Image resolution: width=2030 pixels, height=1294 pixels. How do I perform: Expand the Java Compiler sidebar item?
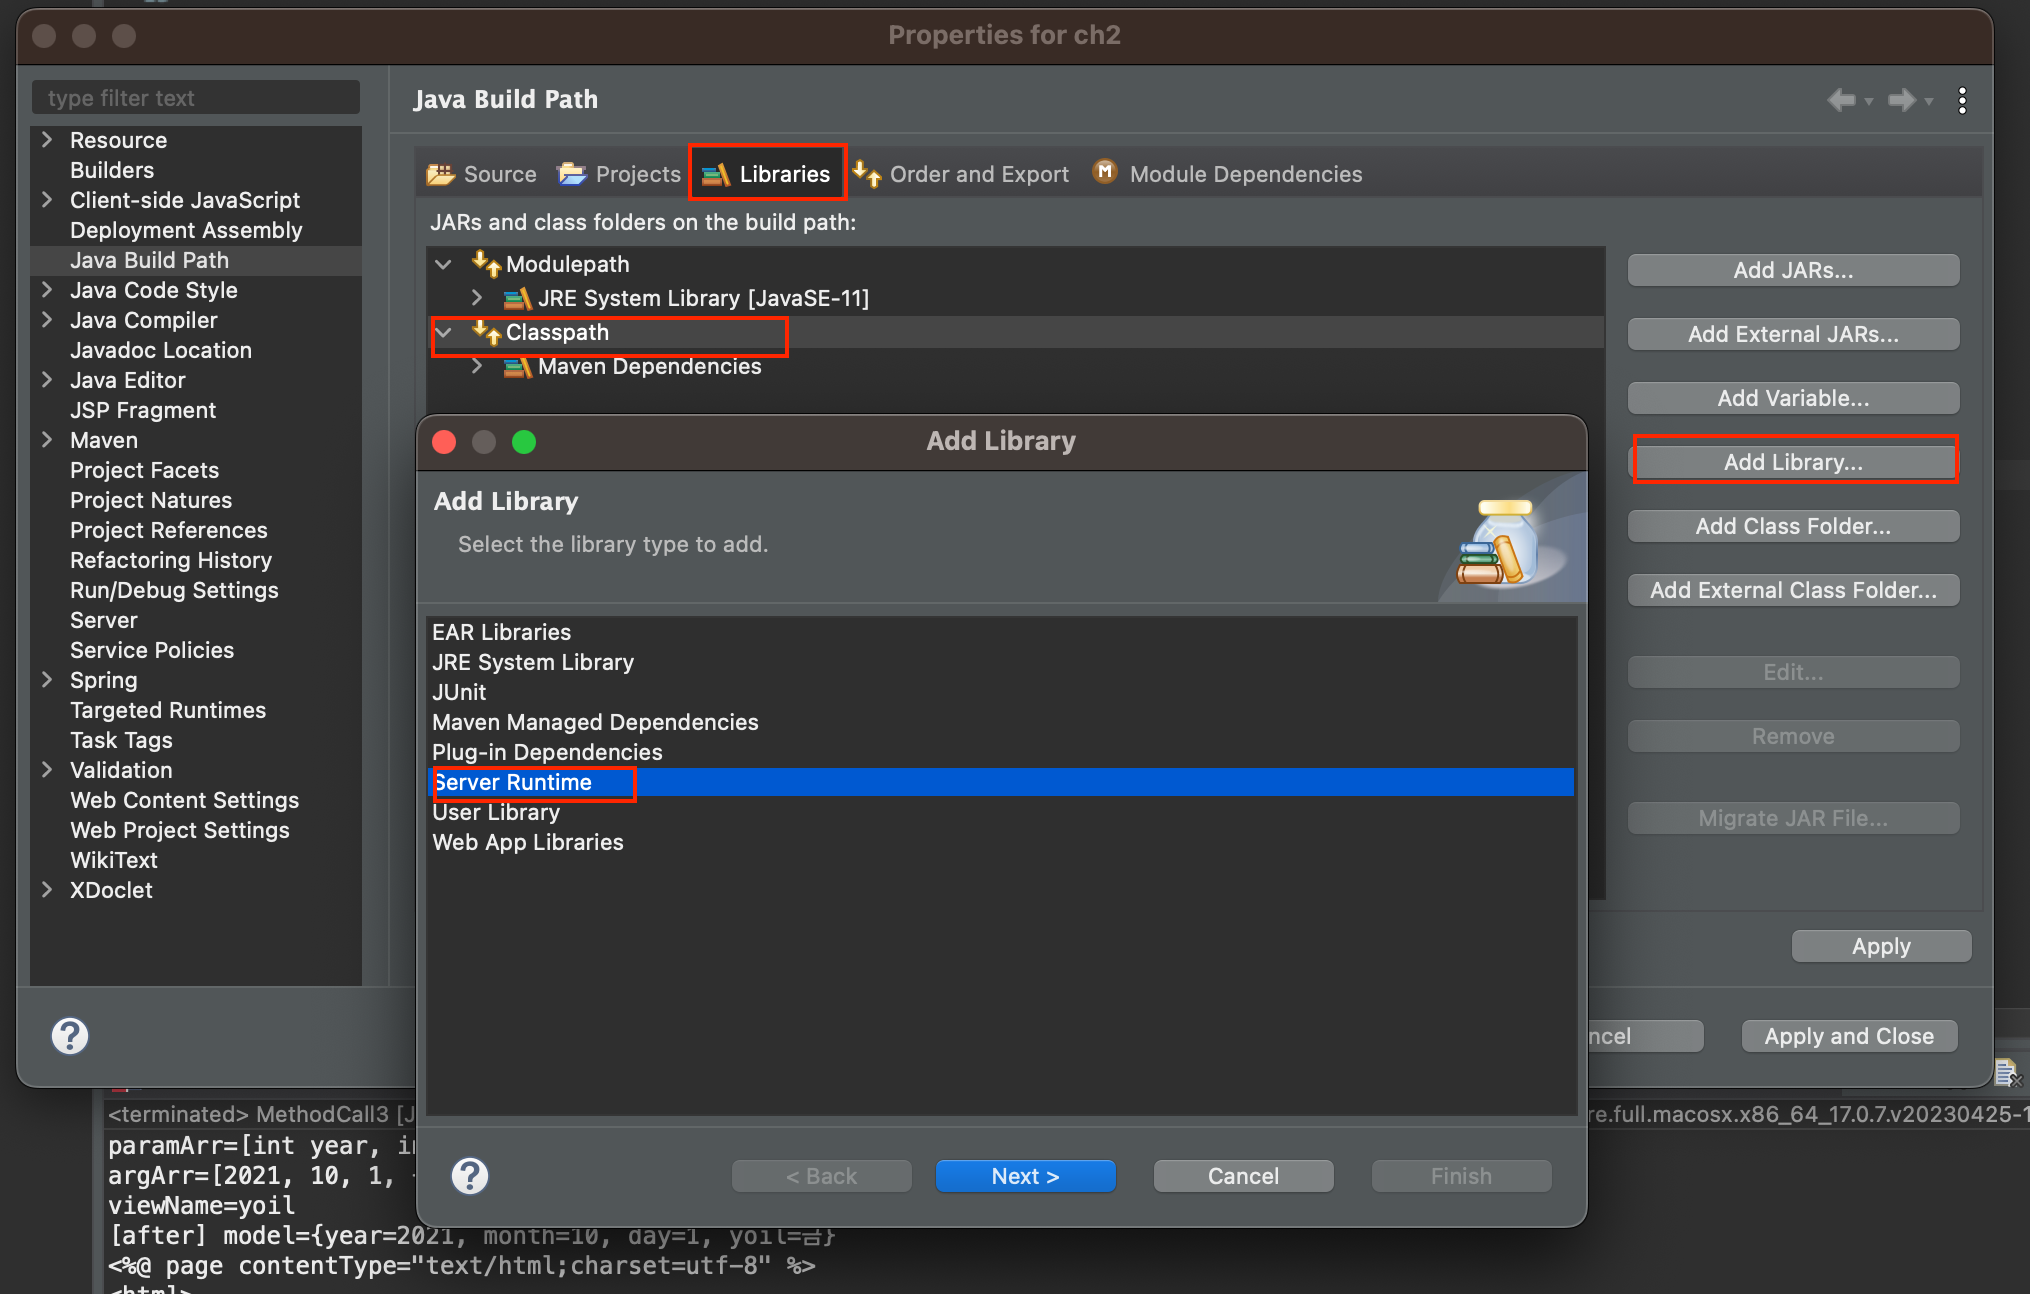coord(47,320)
